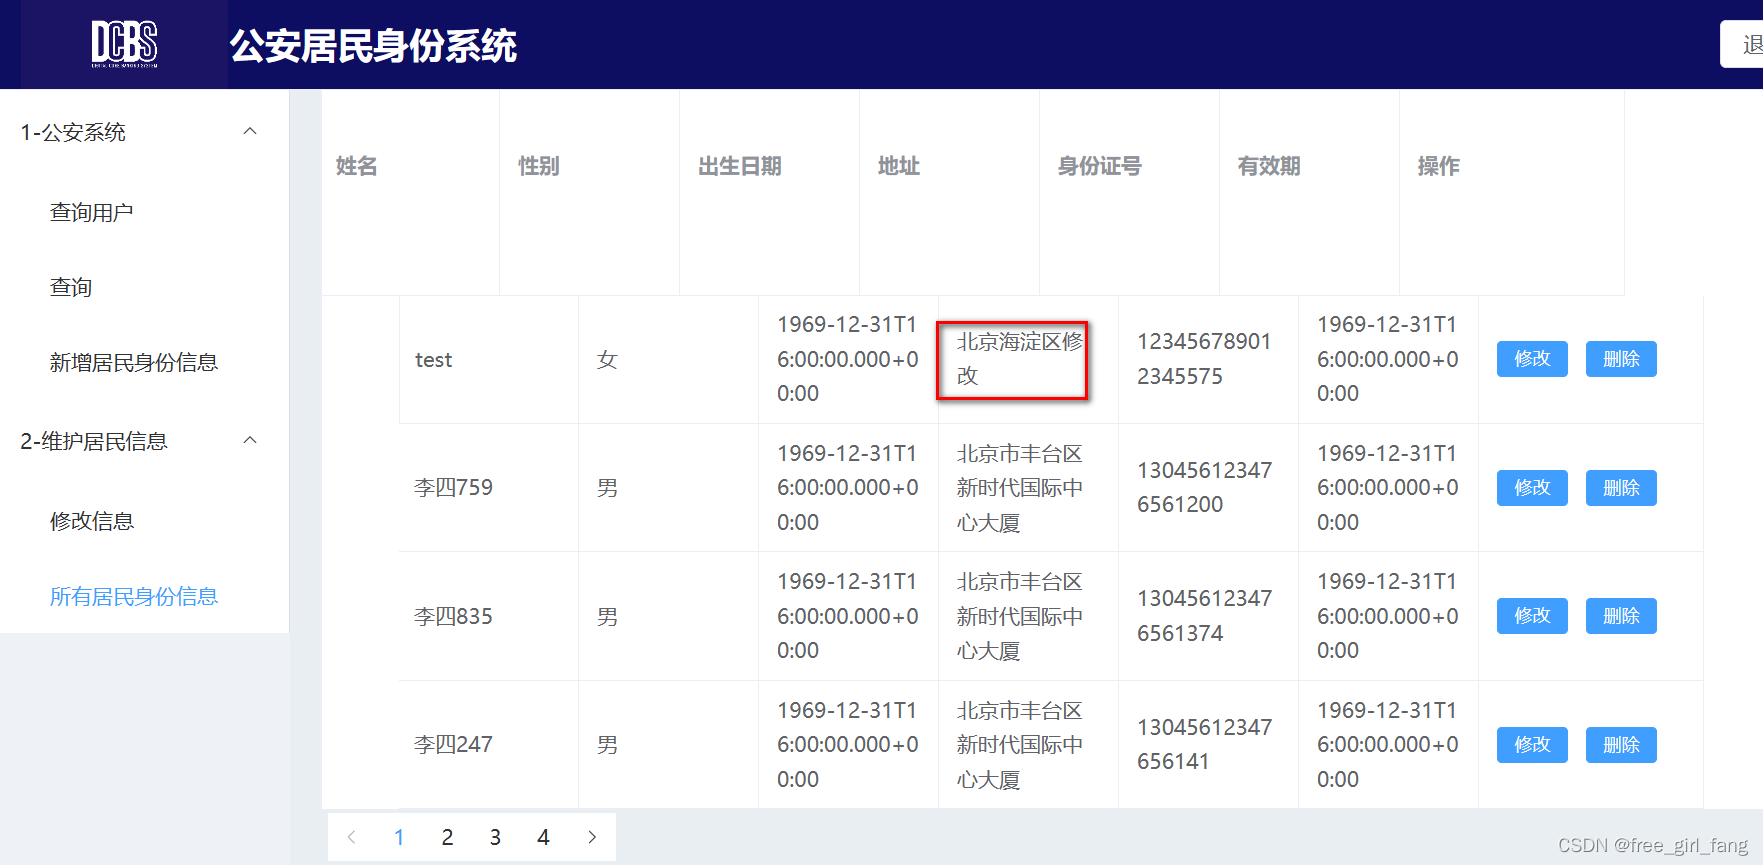This screenshot has width=1763, height=865.
Task: Click the 性别 column header
Action: [x=538, y=166]
